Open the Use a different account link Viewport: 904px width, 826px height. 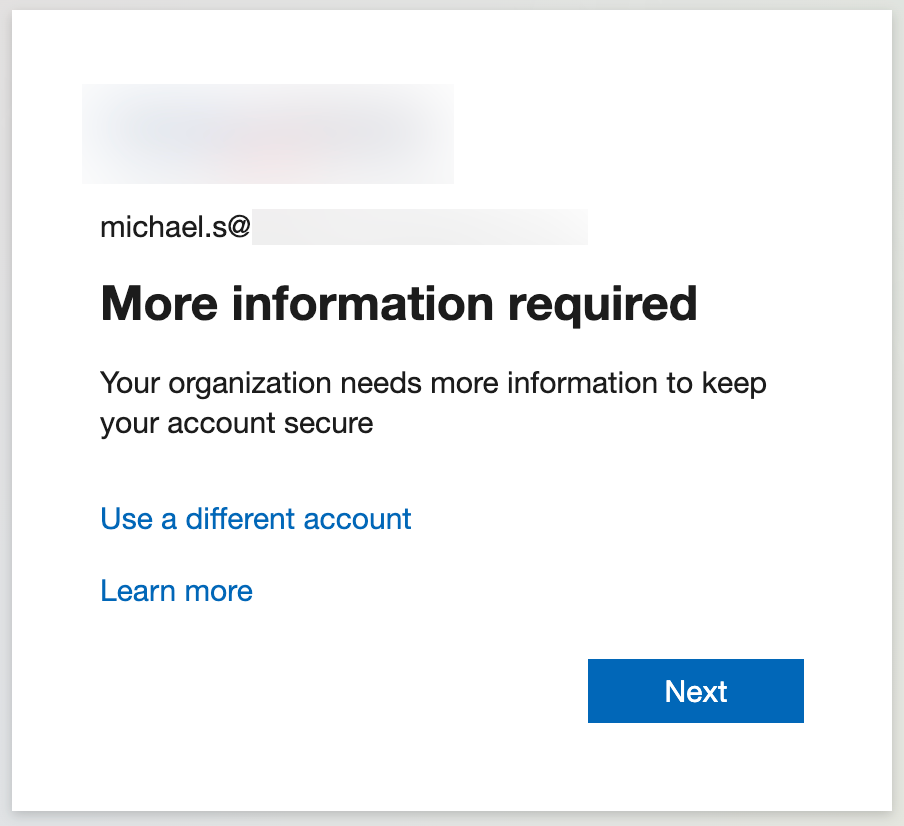coord(255,518)
